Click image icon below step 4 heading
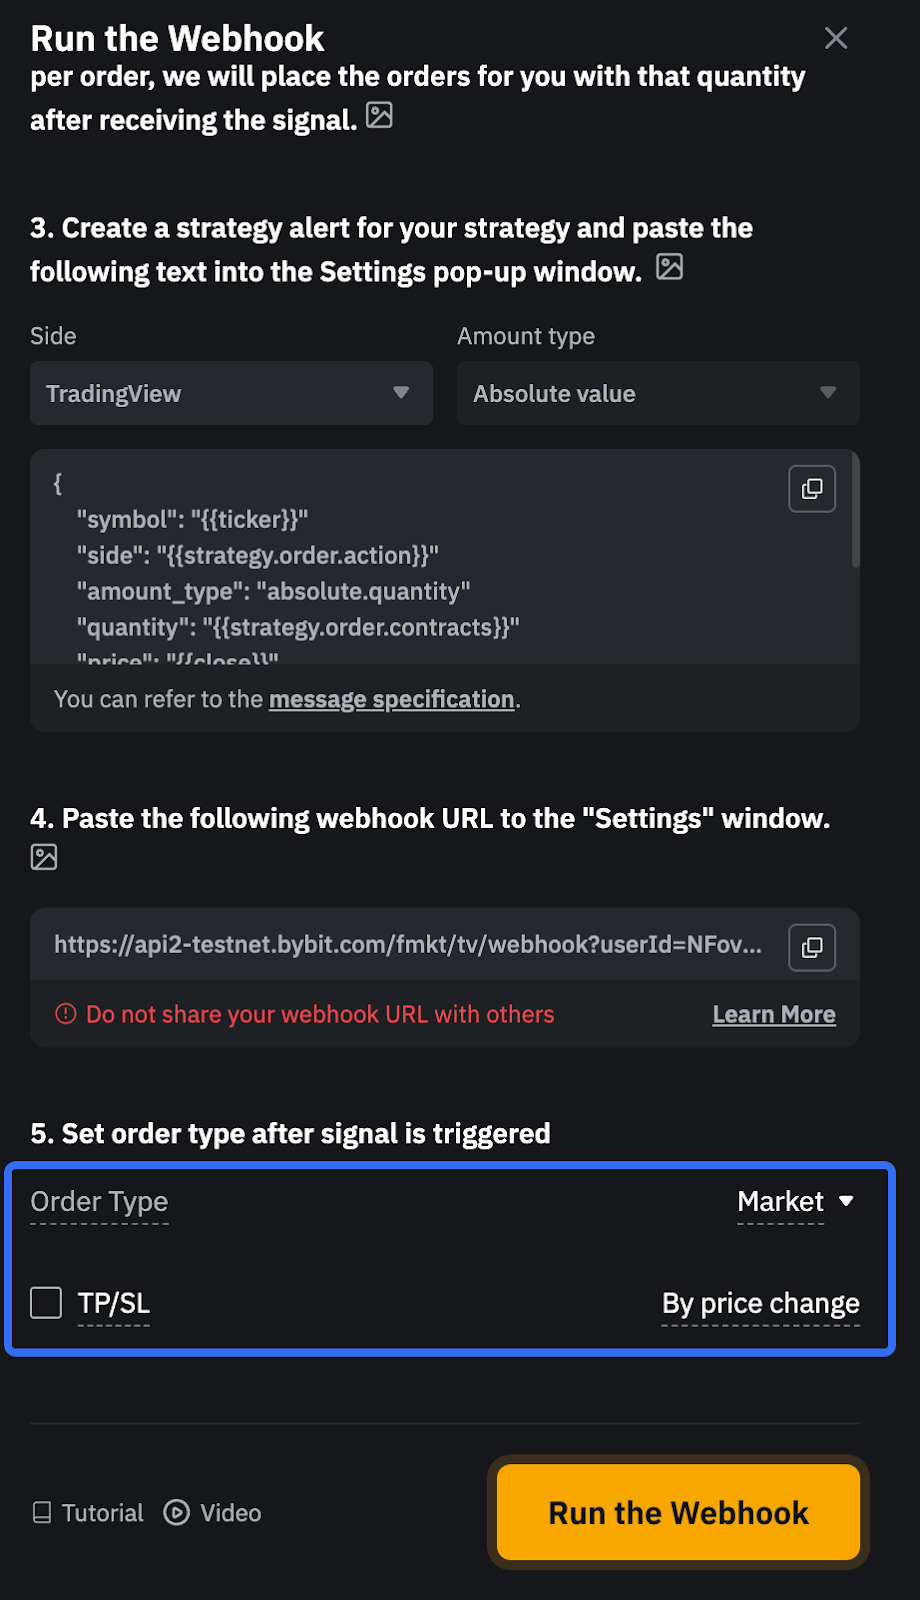The height and width of the screenshot is (1600, 920). 44,857
